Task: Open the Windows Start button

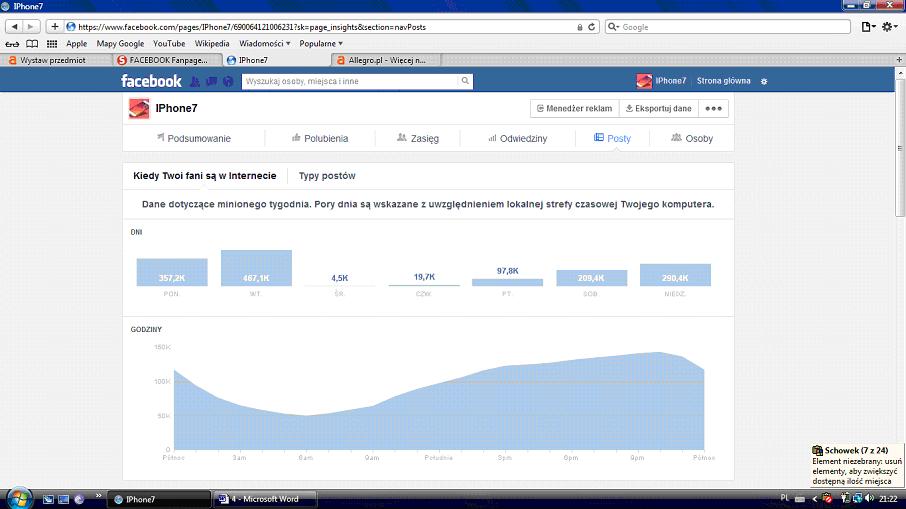Action: (19, 499)
